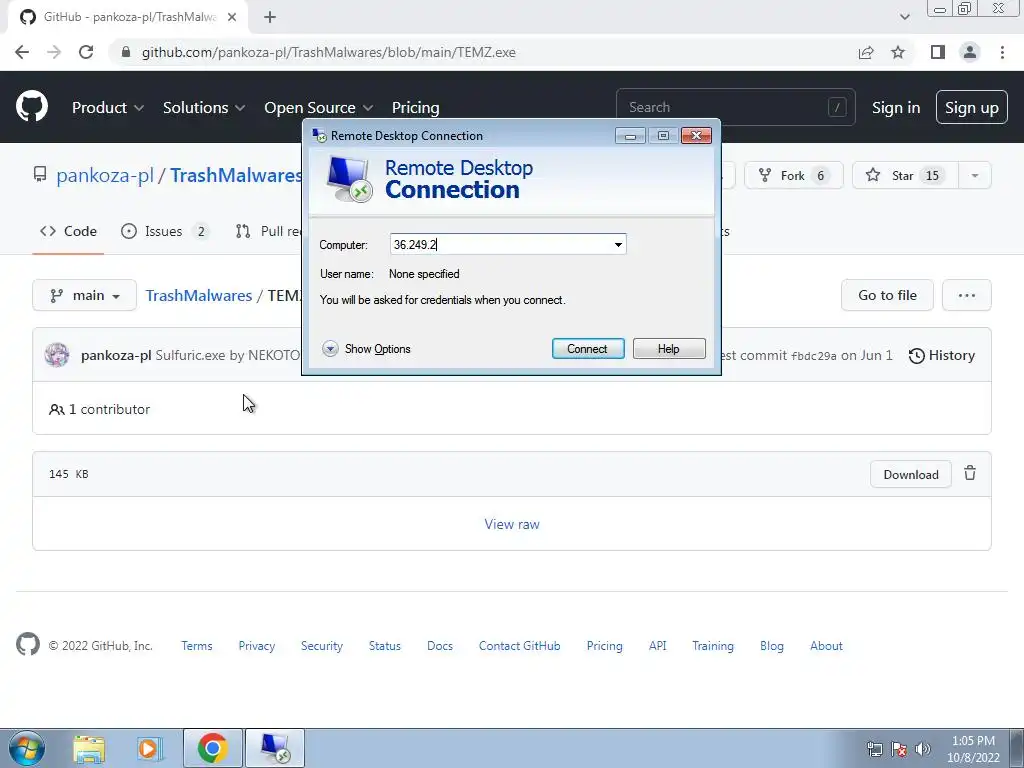Open more options ellipsis button
Viewport: 1024px width, 768px height.
[967, 295]
